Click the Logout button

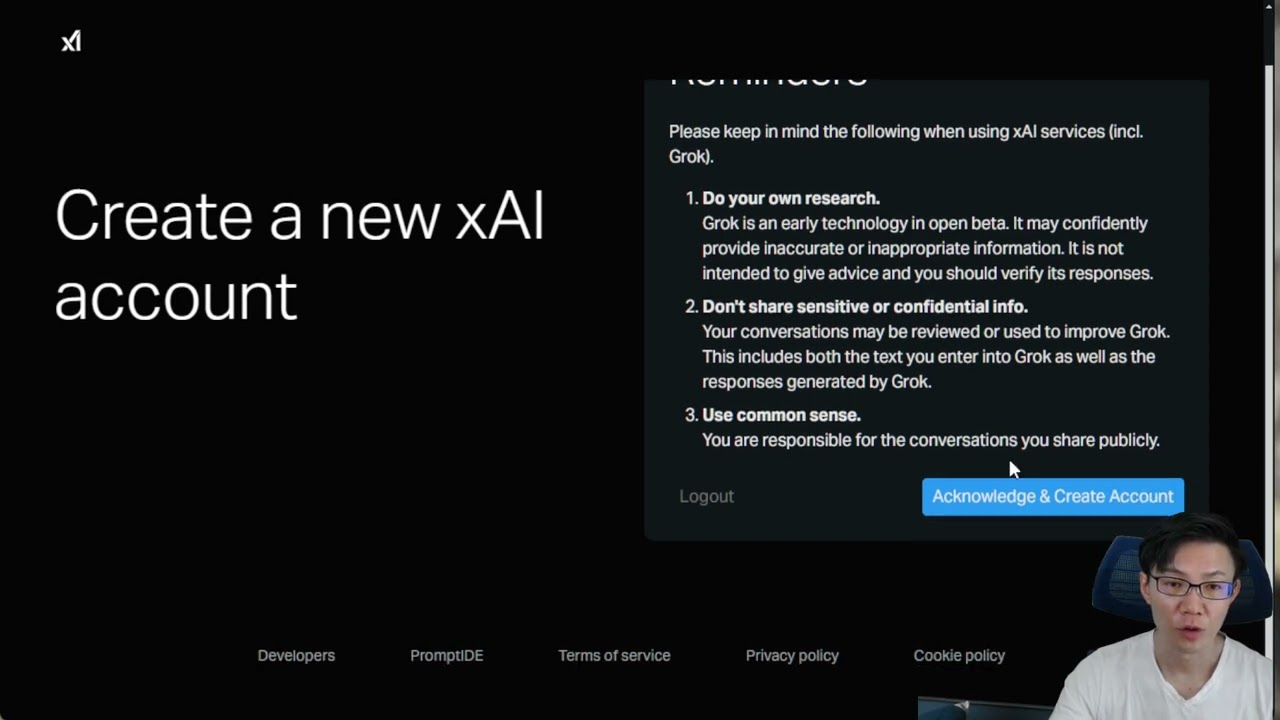click(706, 496)
